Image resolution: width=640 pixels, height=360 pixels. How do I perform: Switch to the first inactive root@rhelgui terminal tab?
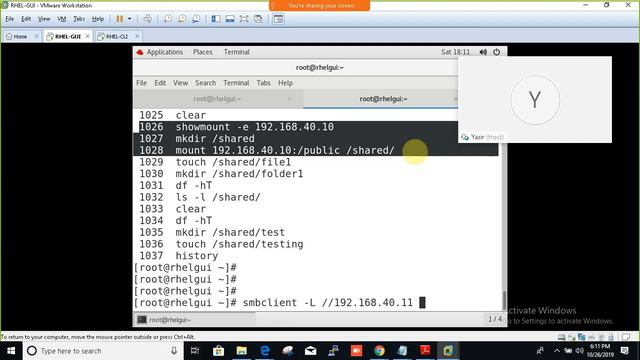[x=218, y=99]
